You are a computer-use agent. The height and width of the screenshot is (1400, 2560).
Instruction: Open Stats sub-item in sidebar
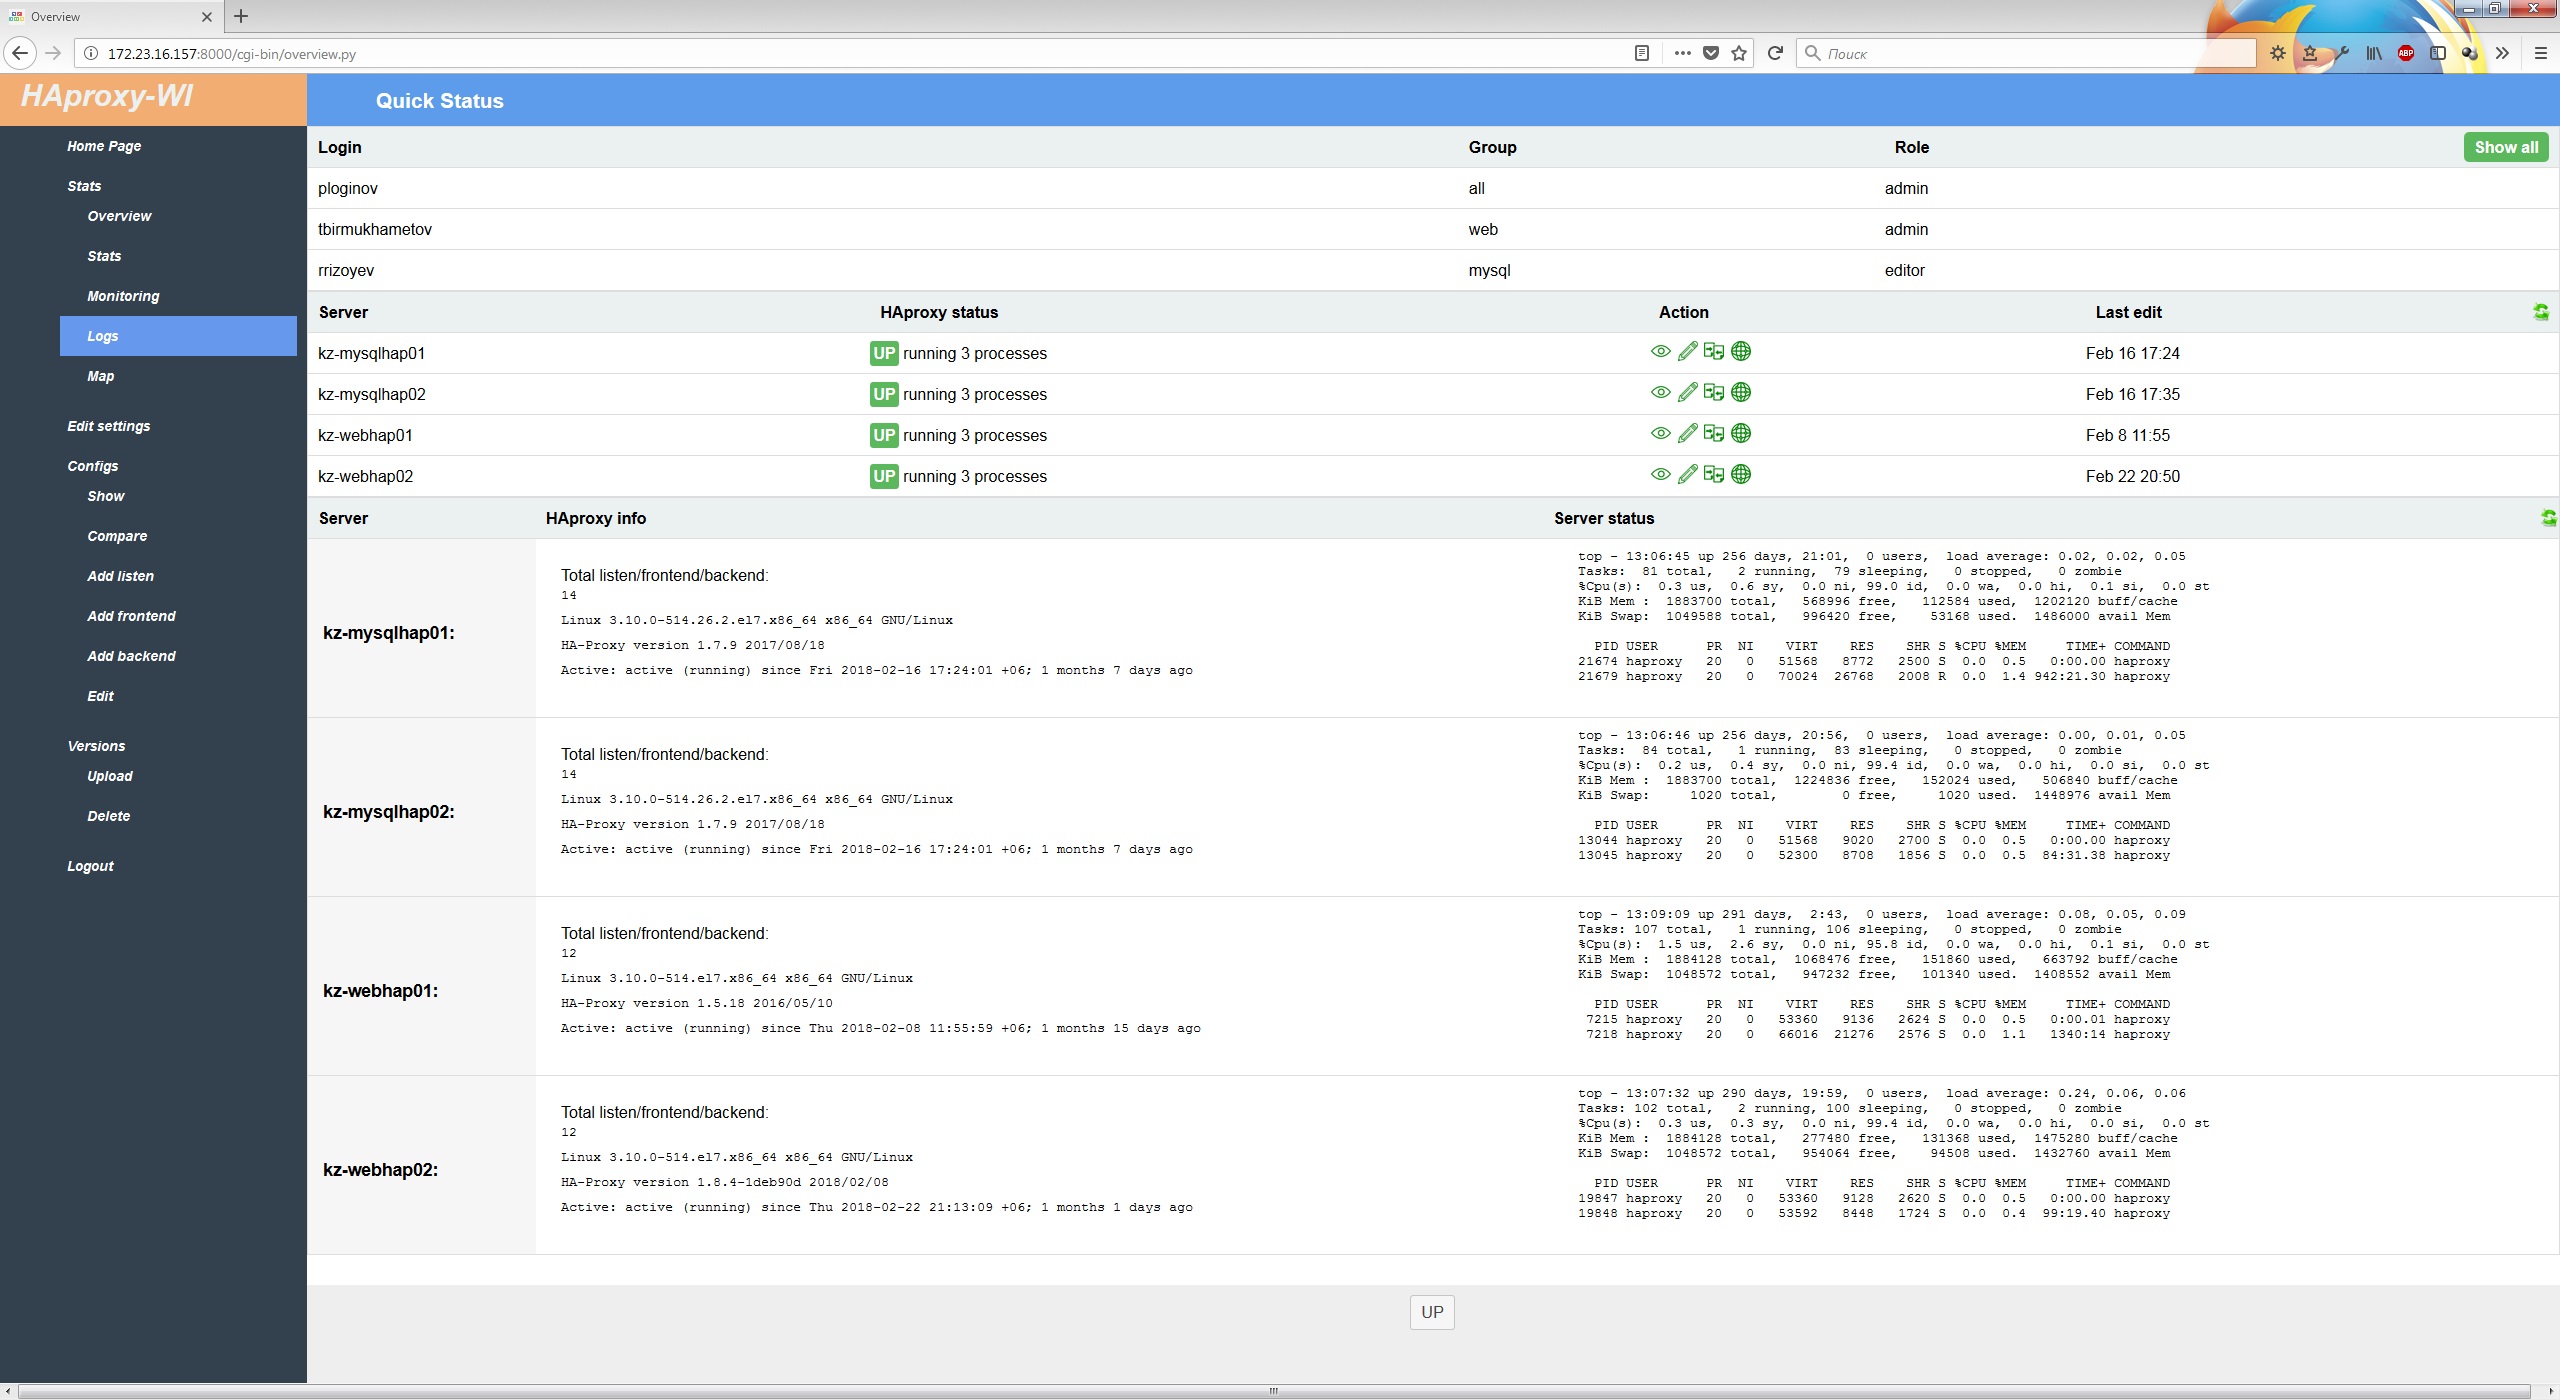pos(104,256)
